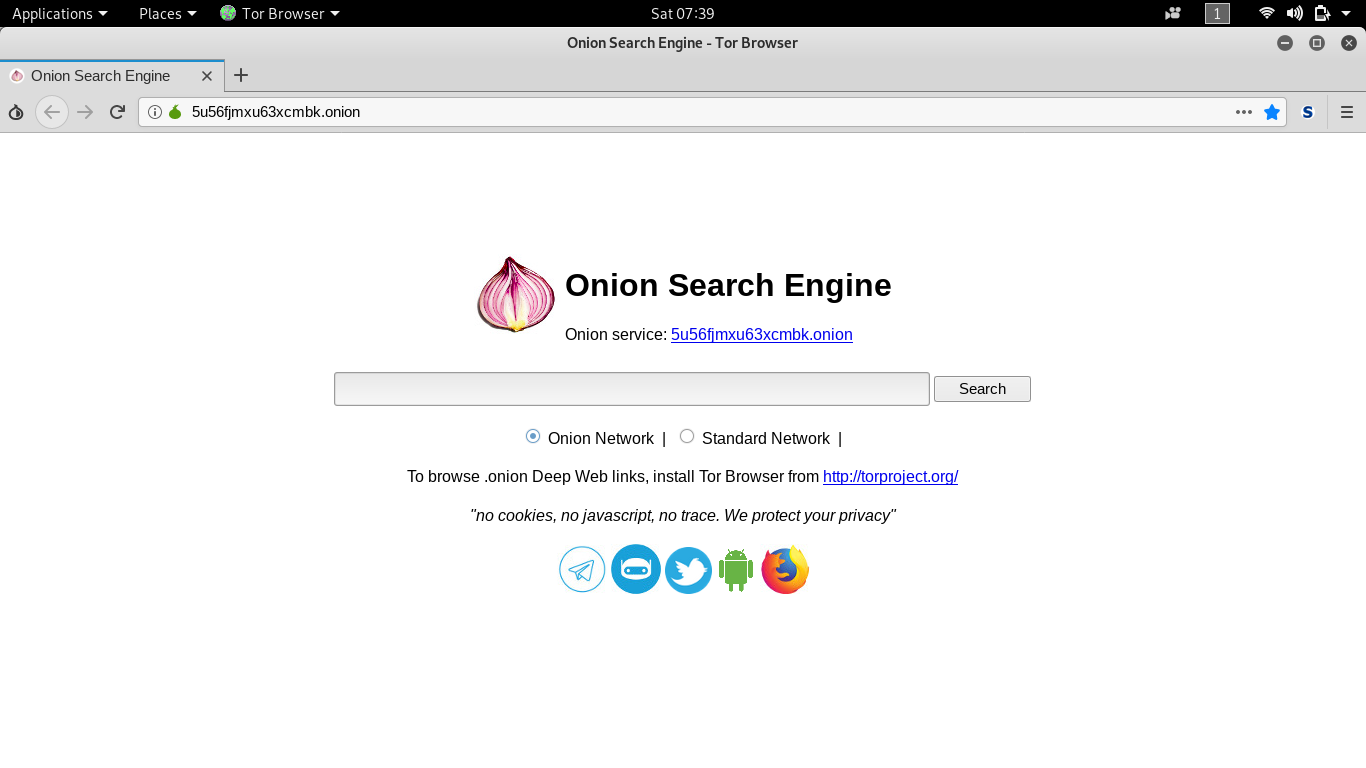
Task: Open the Tor onion button in toolbar
Action: 16,112
